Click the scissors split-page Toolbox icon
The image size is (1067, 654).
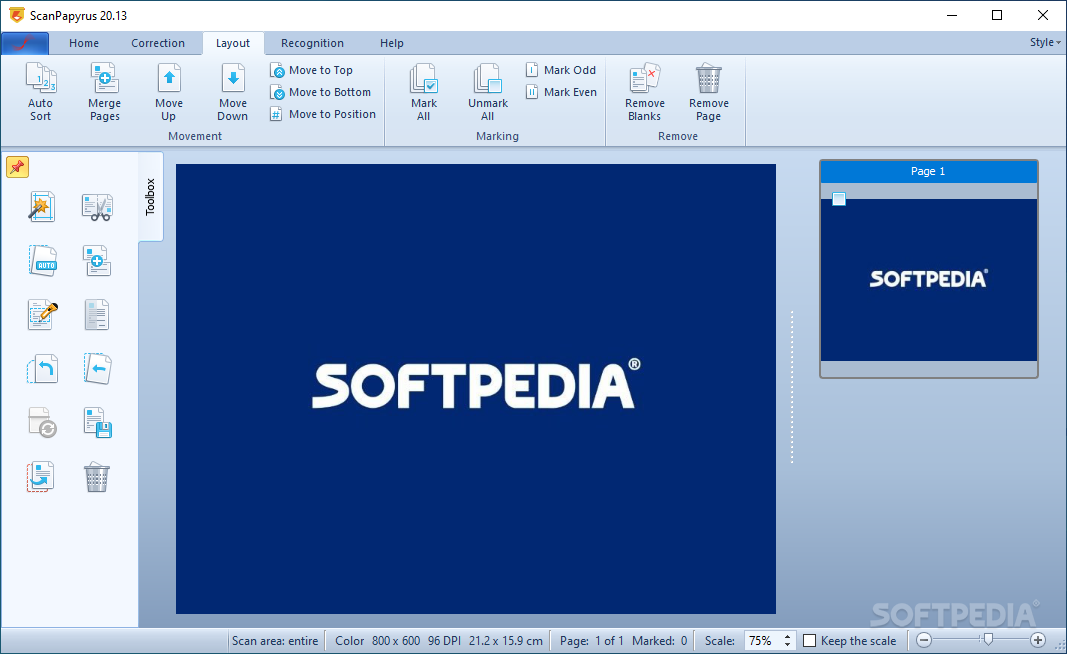[97, 207]
